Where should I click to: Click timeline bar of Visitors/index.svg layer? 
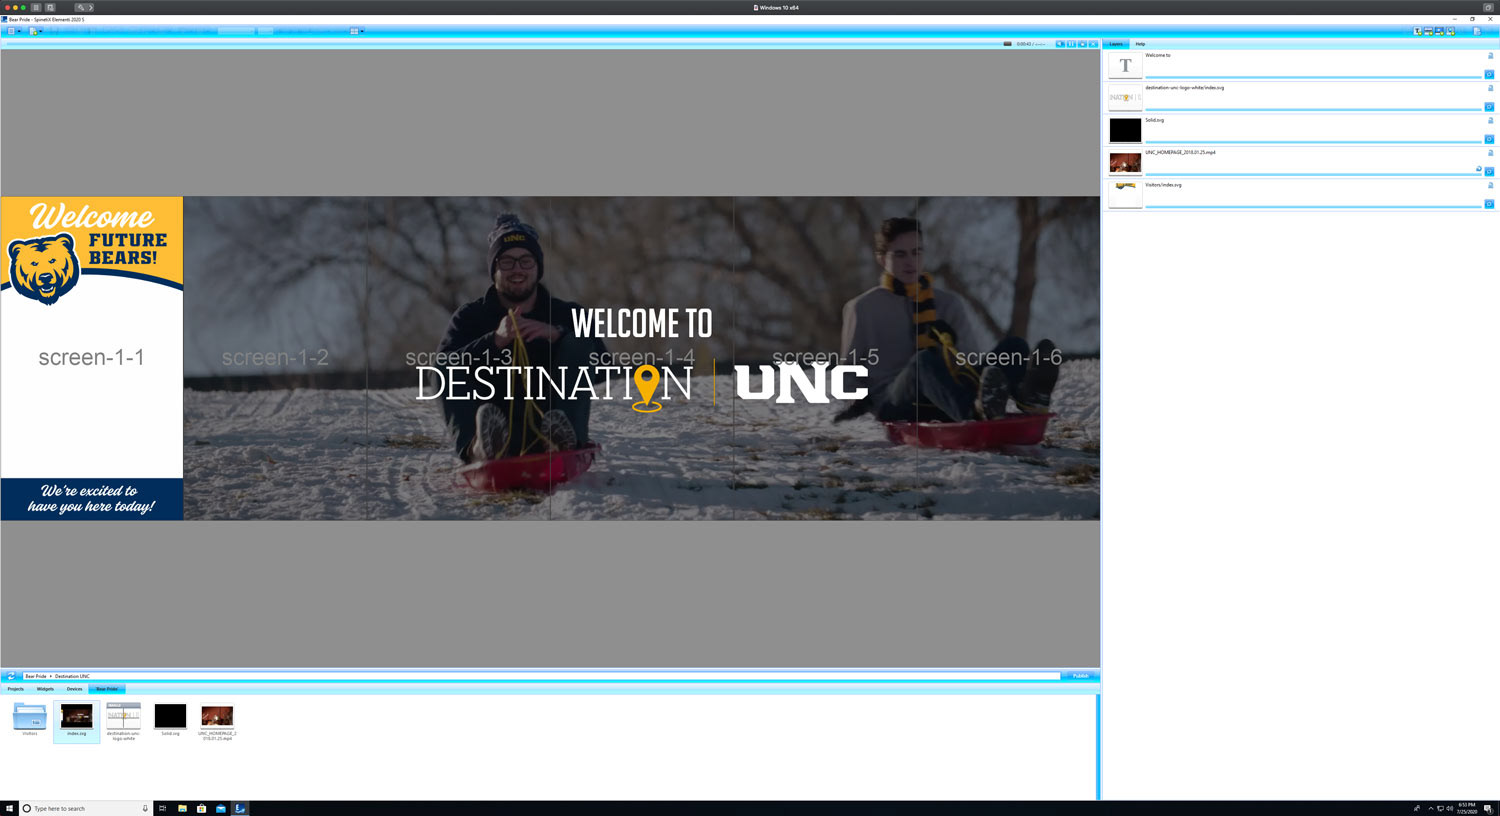[x=1313, y=207]
